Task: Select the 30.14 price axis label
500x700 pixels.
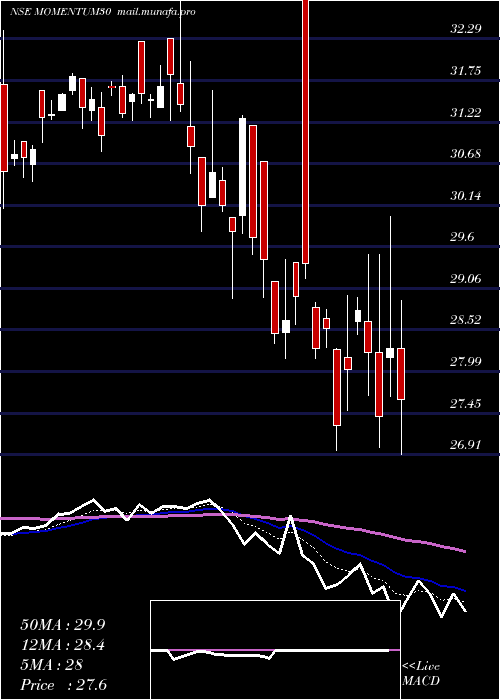Action: tap(466, 196)
